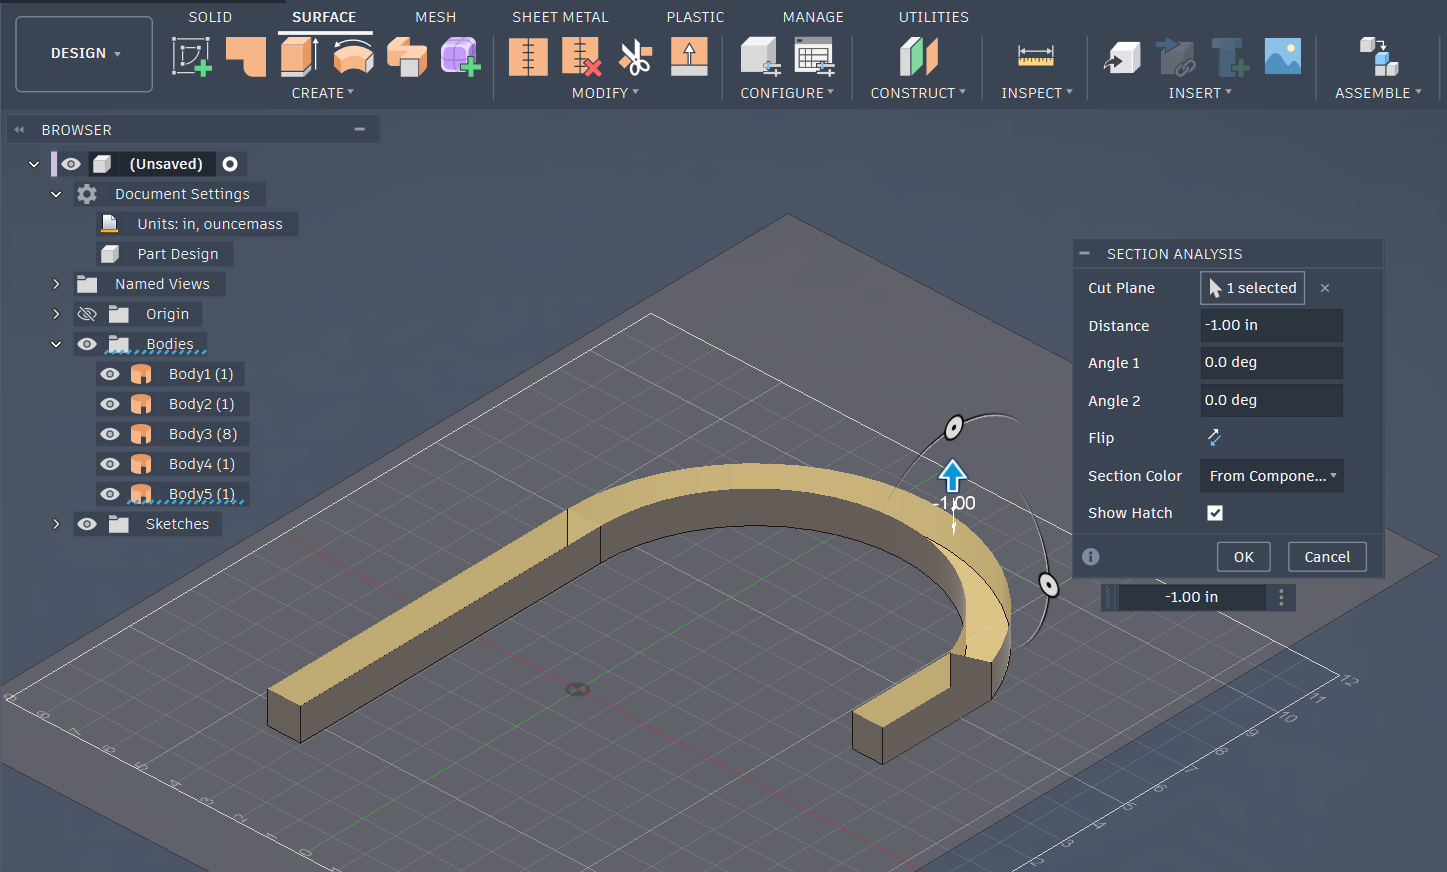Choose the Patch surface tool icon
The height and width of the screenshot is (872, 1447).
246,56
